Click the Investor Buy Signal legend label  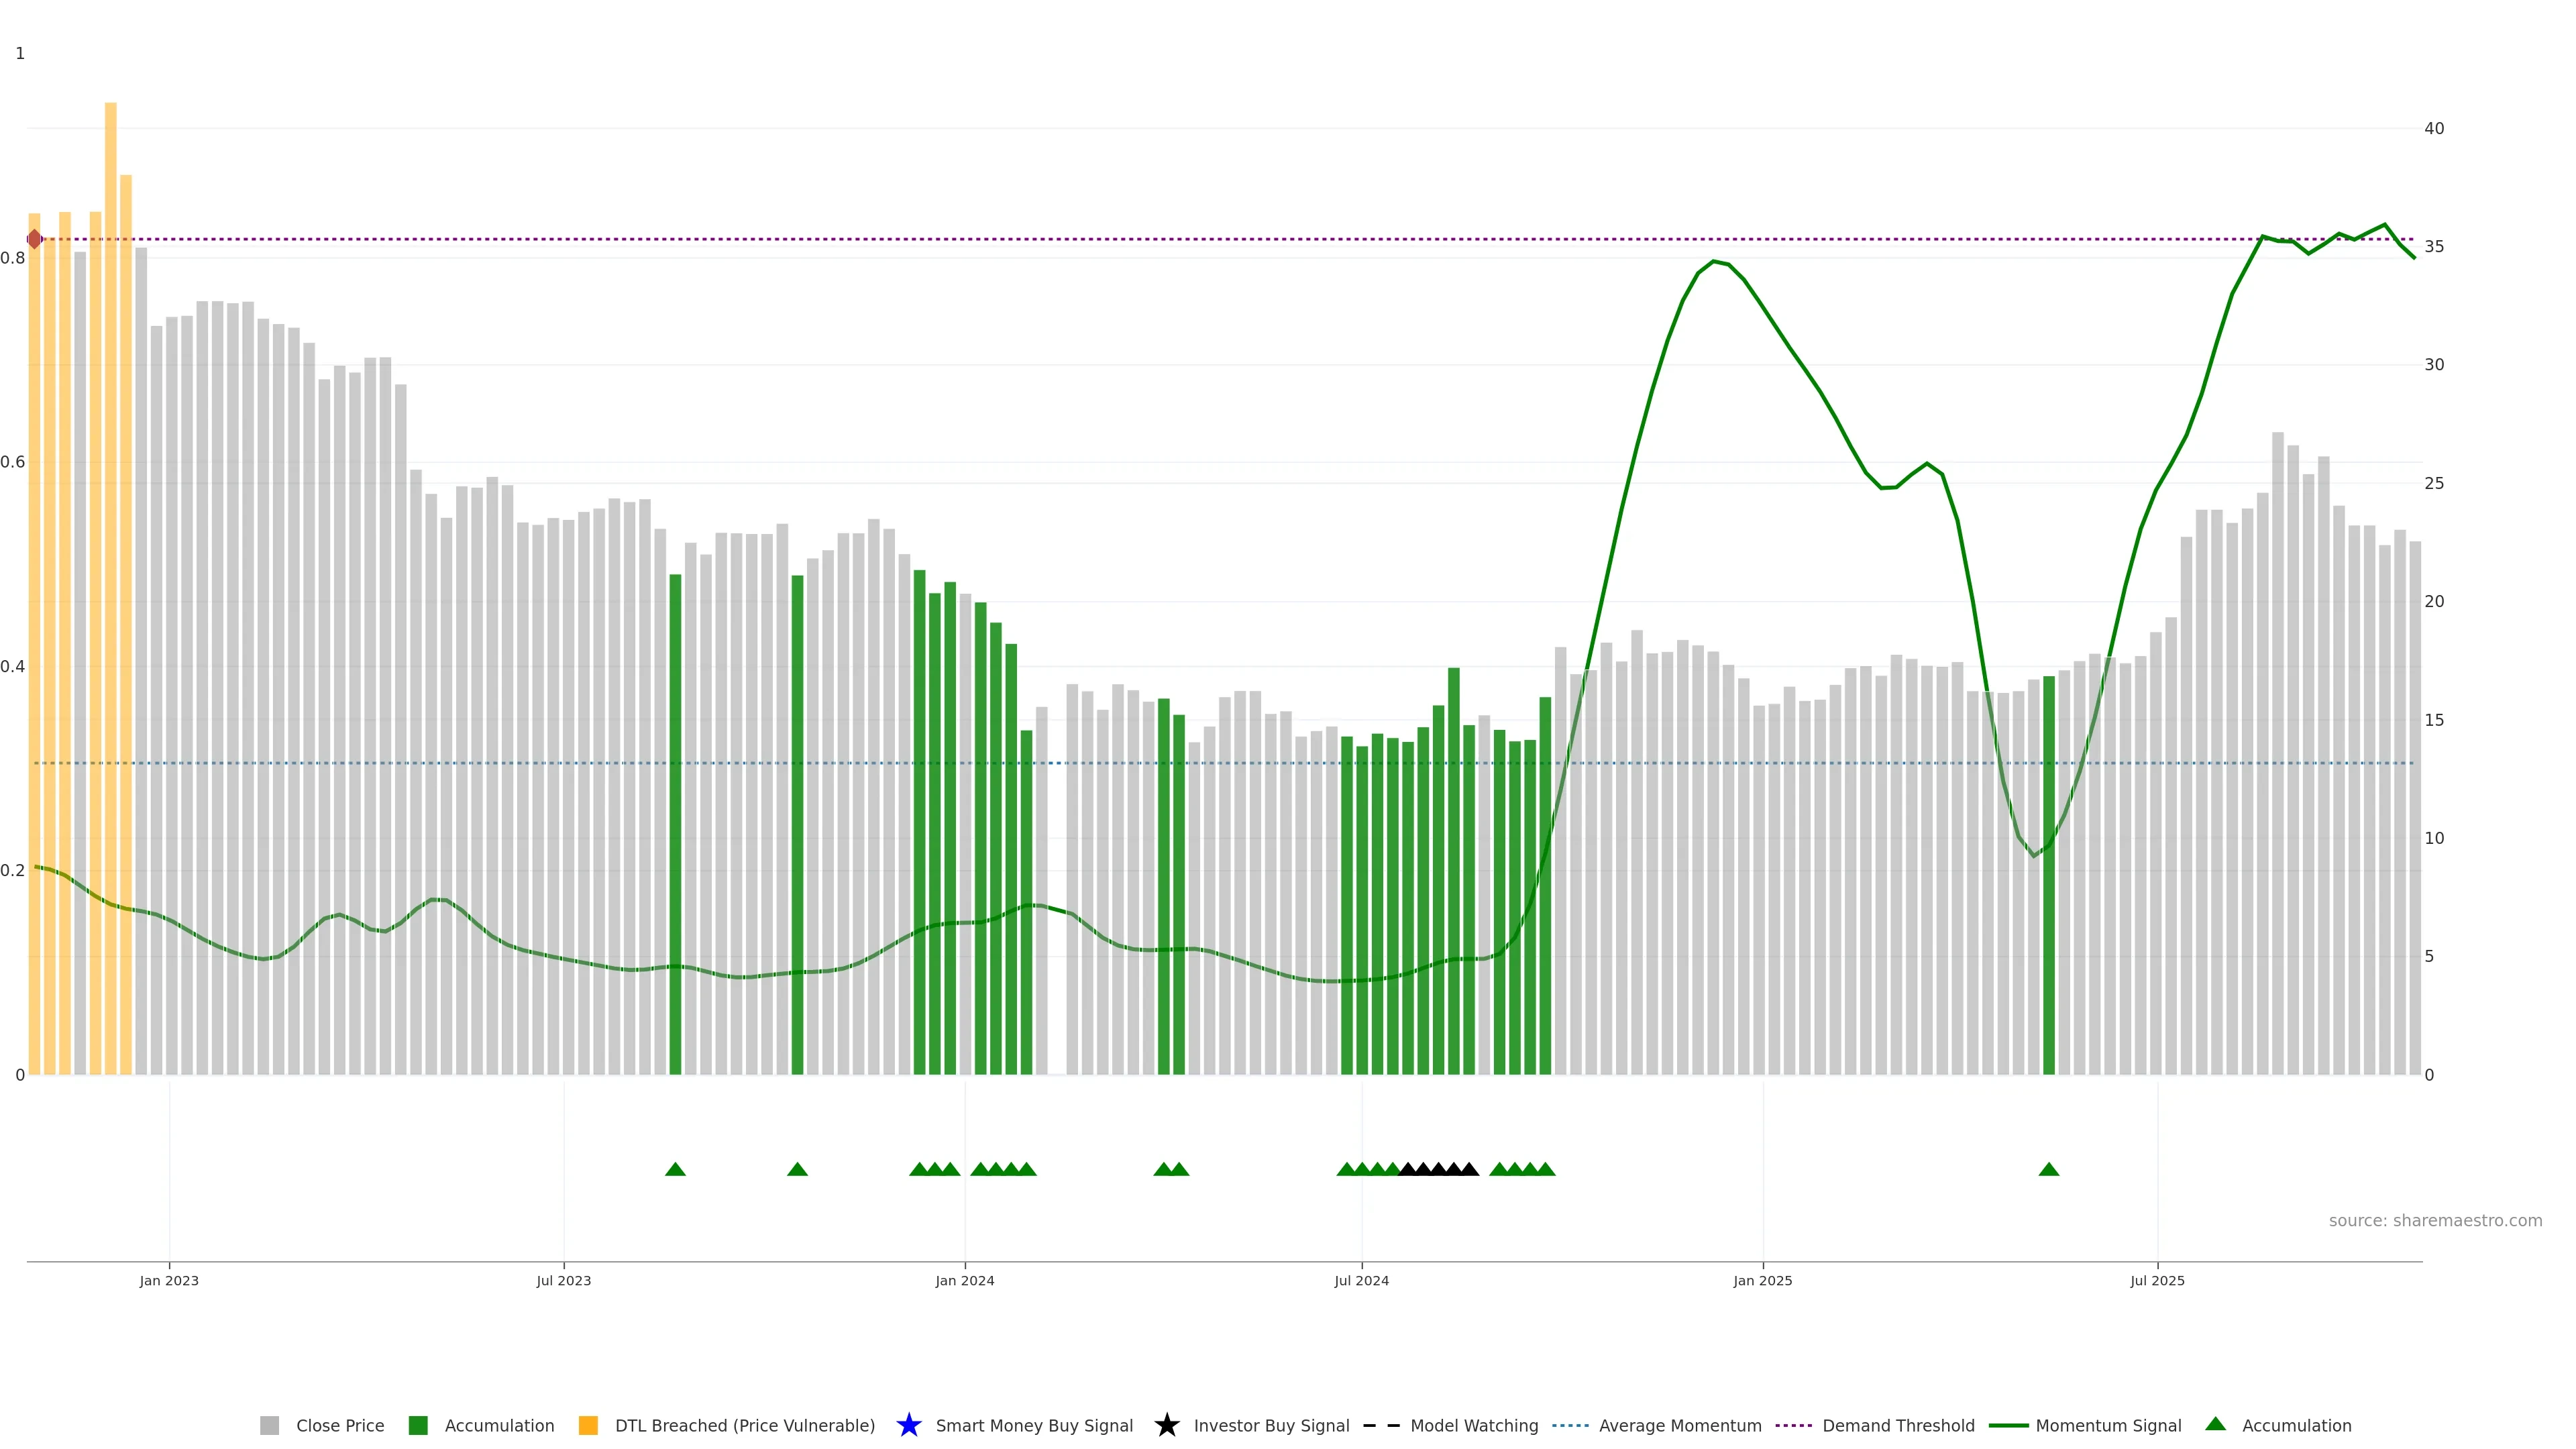tap(1271, 1426)
